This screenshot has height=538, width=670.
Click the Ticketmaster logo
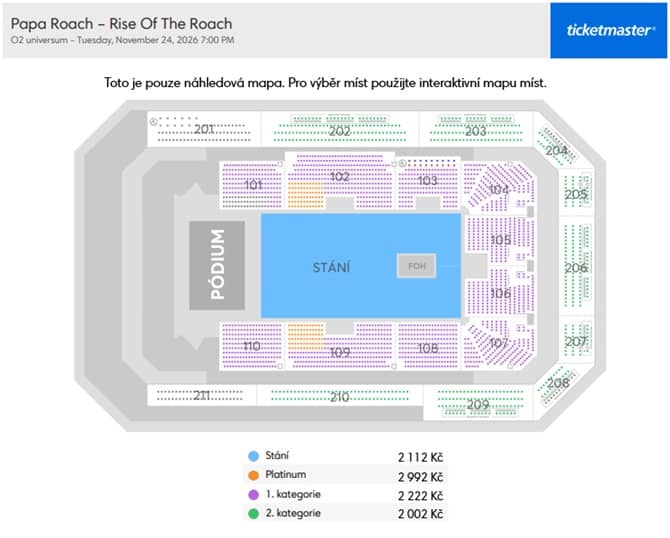click(608, 30)
